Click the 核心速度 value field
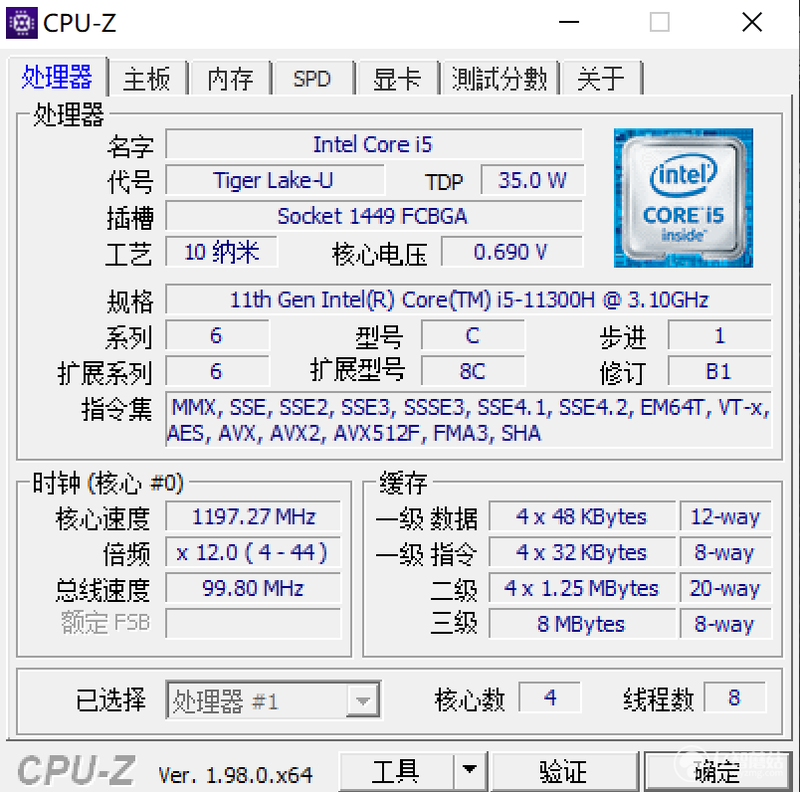This screenshot has height=792, width=800. [253, 516]
